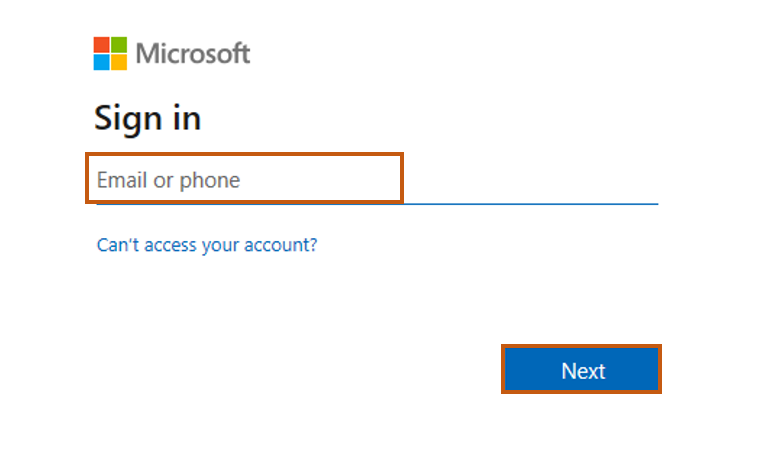Click the red square of Microsoft logo
The image size is (773, 456).
102,45
